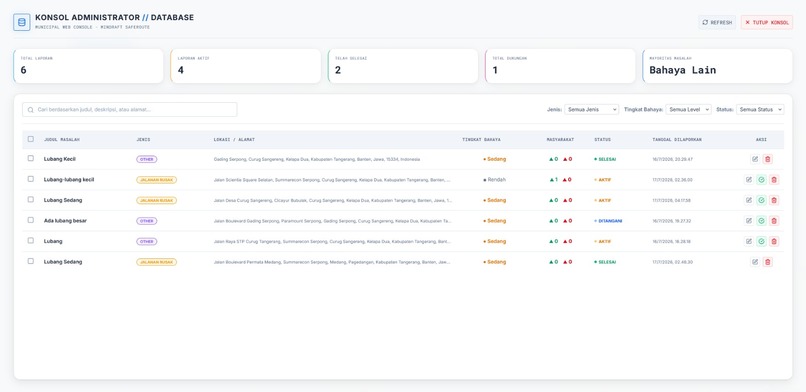Click the Tingkat Bahaya column header
This screenshot has height=392, width=806.
point(482,140)
